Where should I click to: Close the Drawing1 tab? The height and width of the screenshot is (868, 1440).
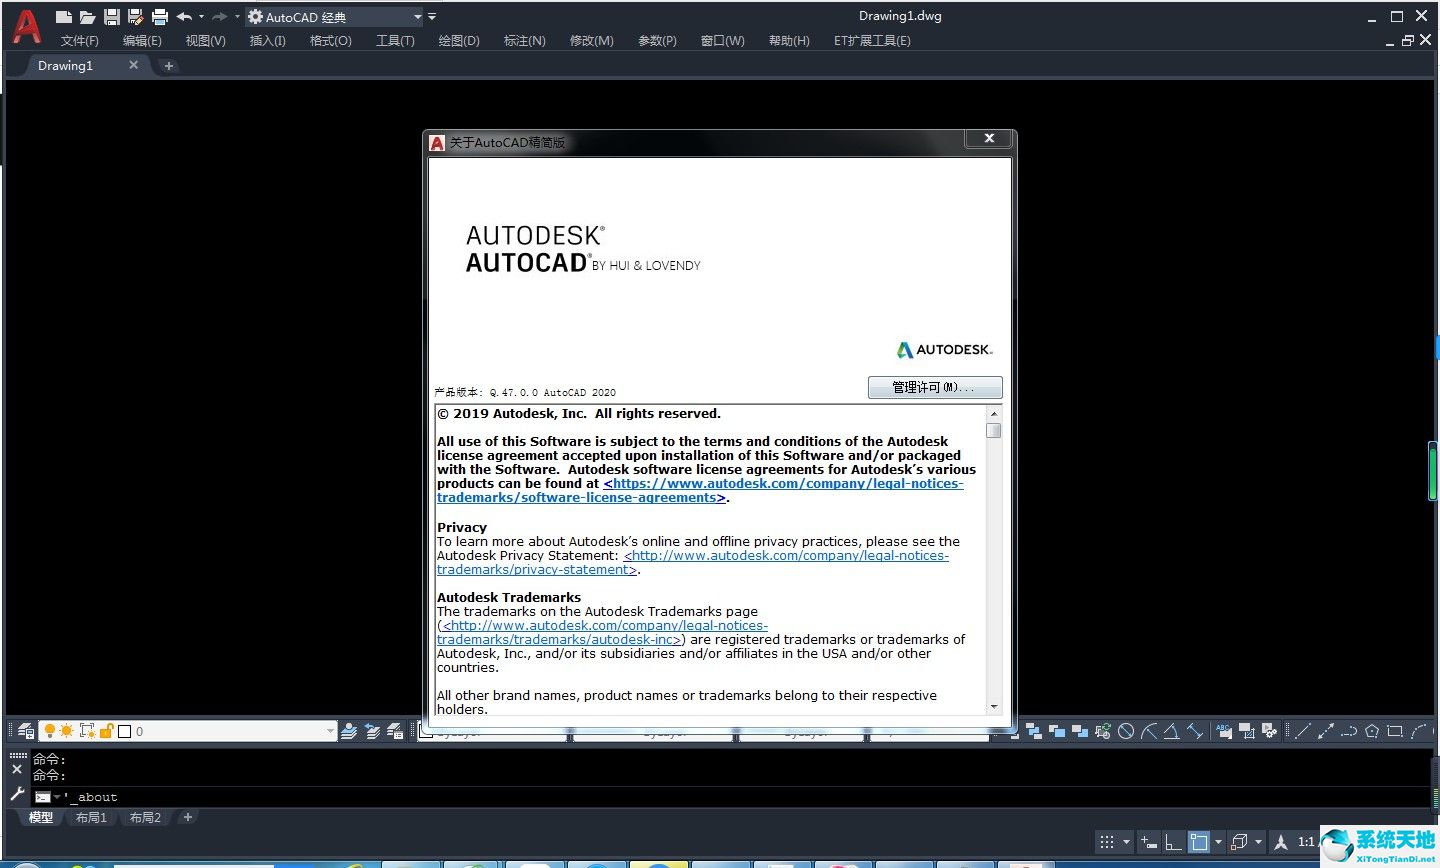coord(134,65)
